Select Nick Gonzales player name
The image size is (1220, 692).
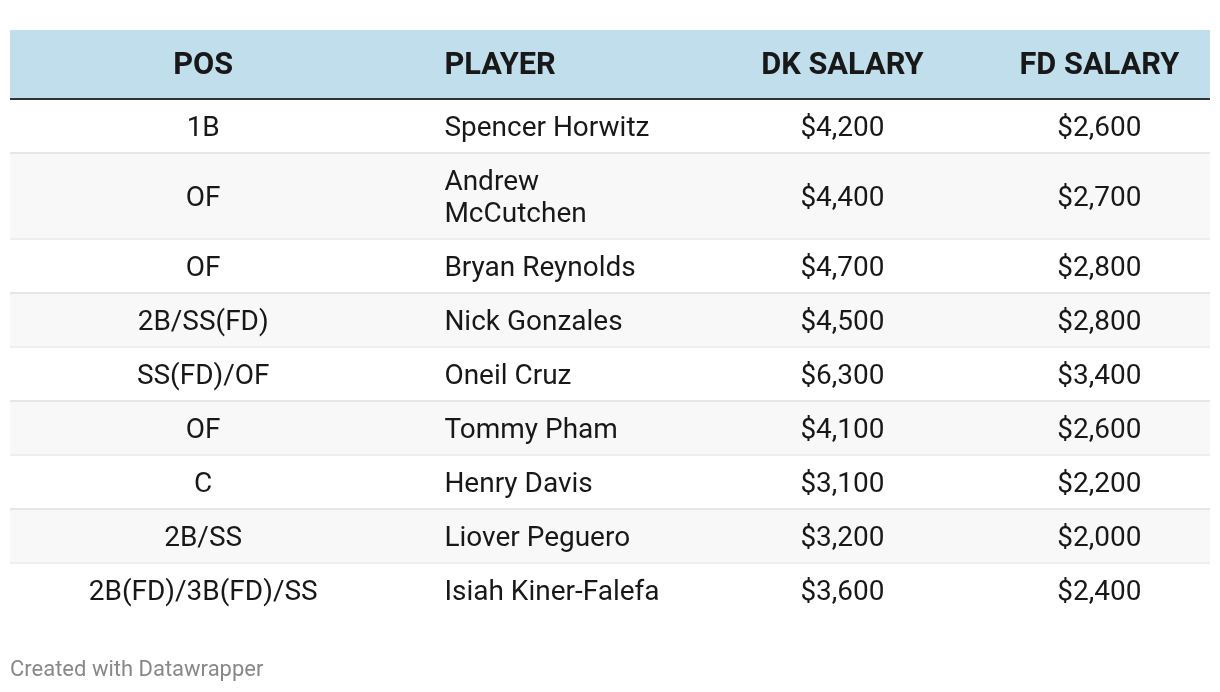(533, 321)
